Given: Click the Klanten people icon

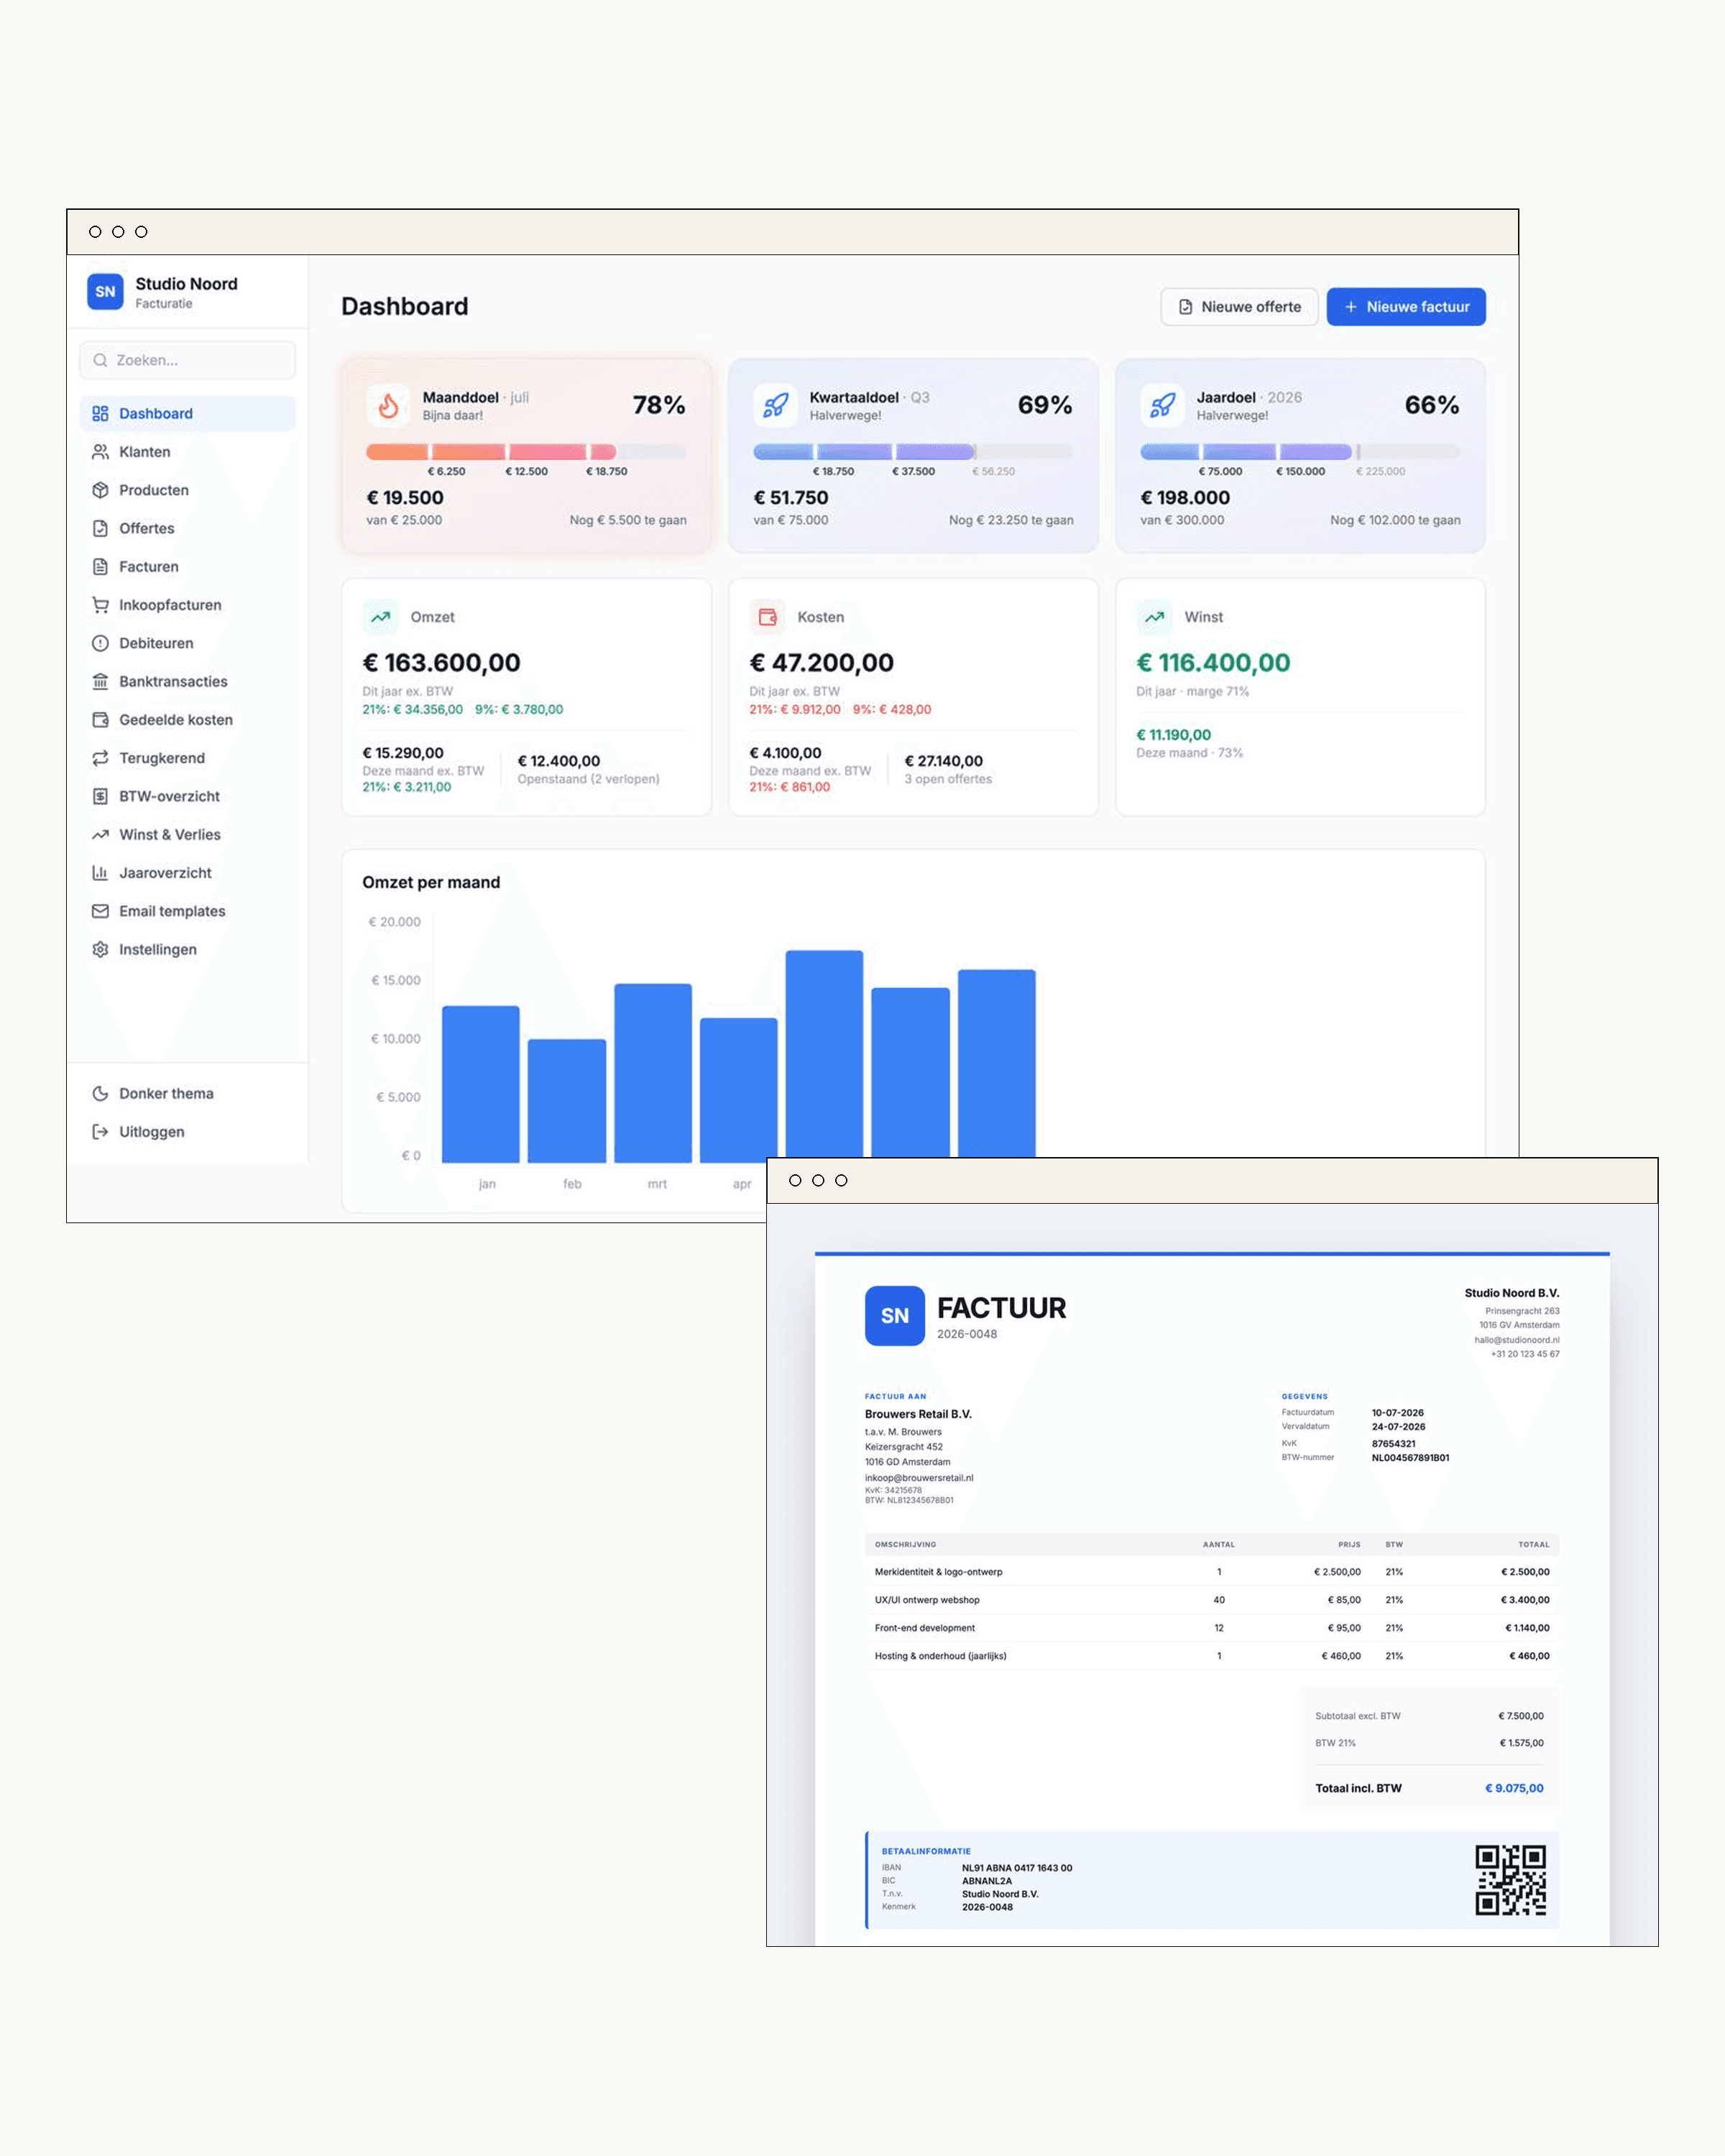Looking at the screenshot, I should tap(100, 452).
